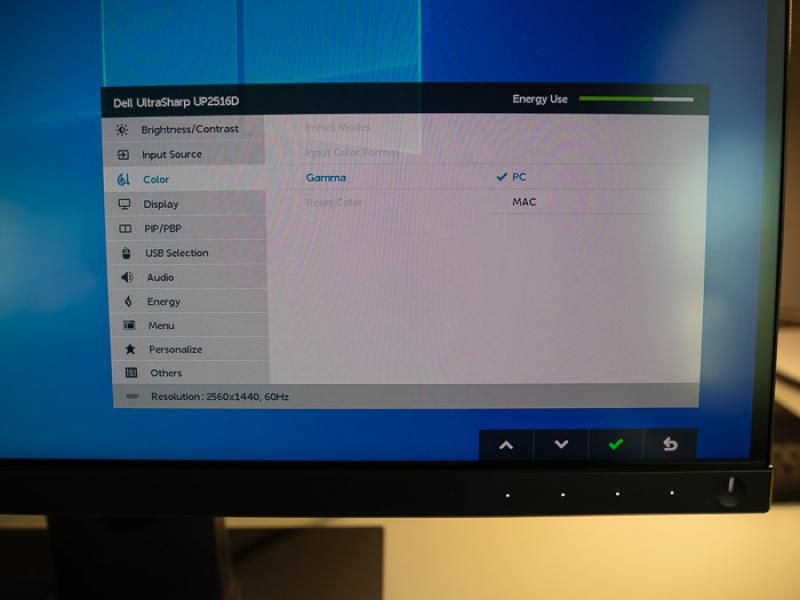Click the Input Source arrow icon
Screen dimensions: 800x600
click(123, 155)
